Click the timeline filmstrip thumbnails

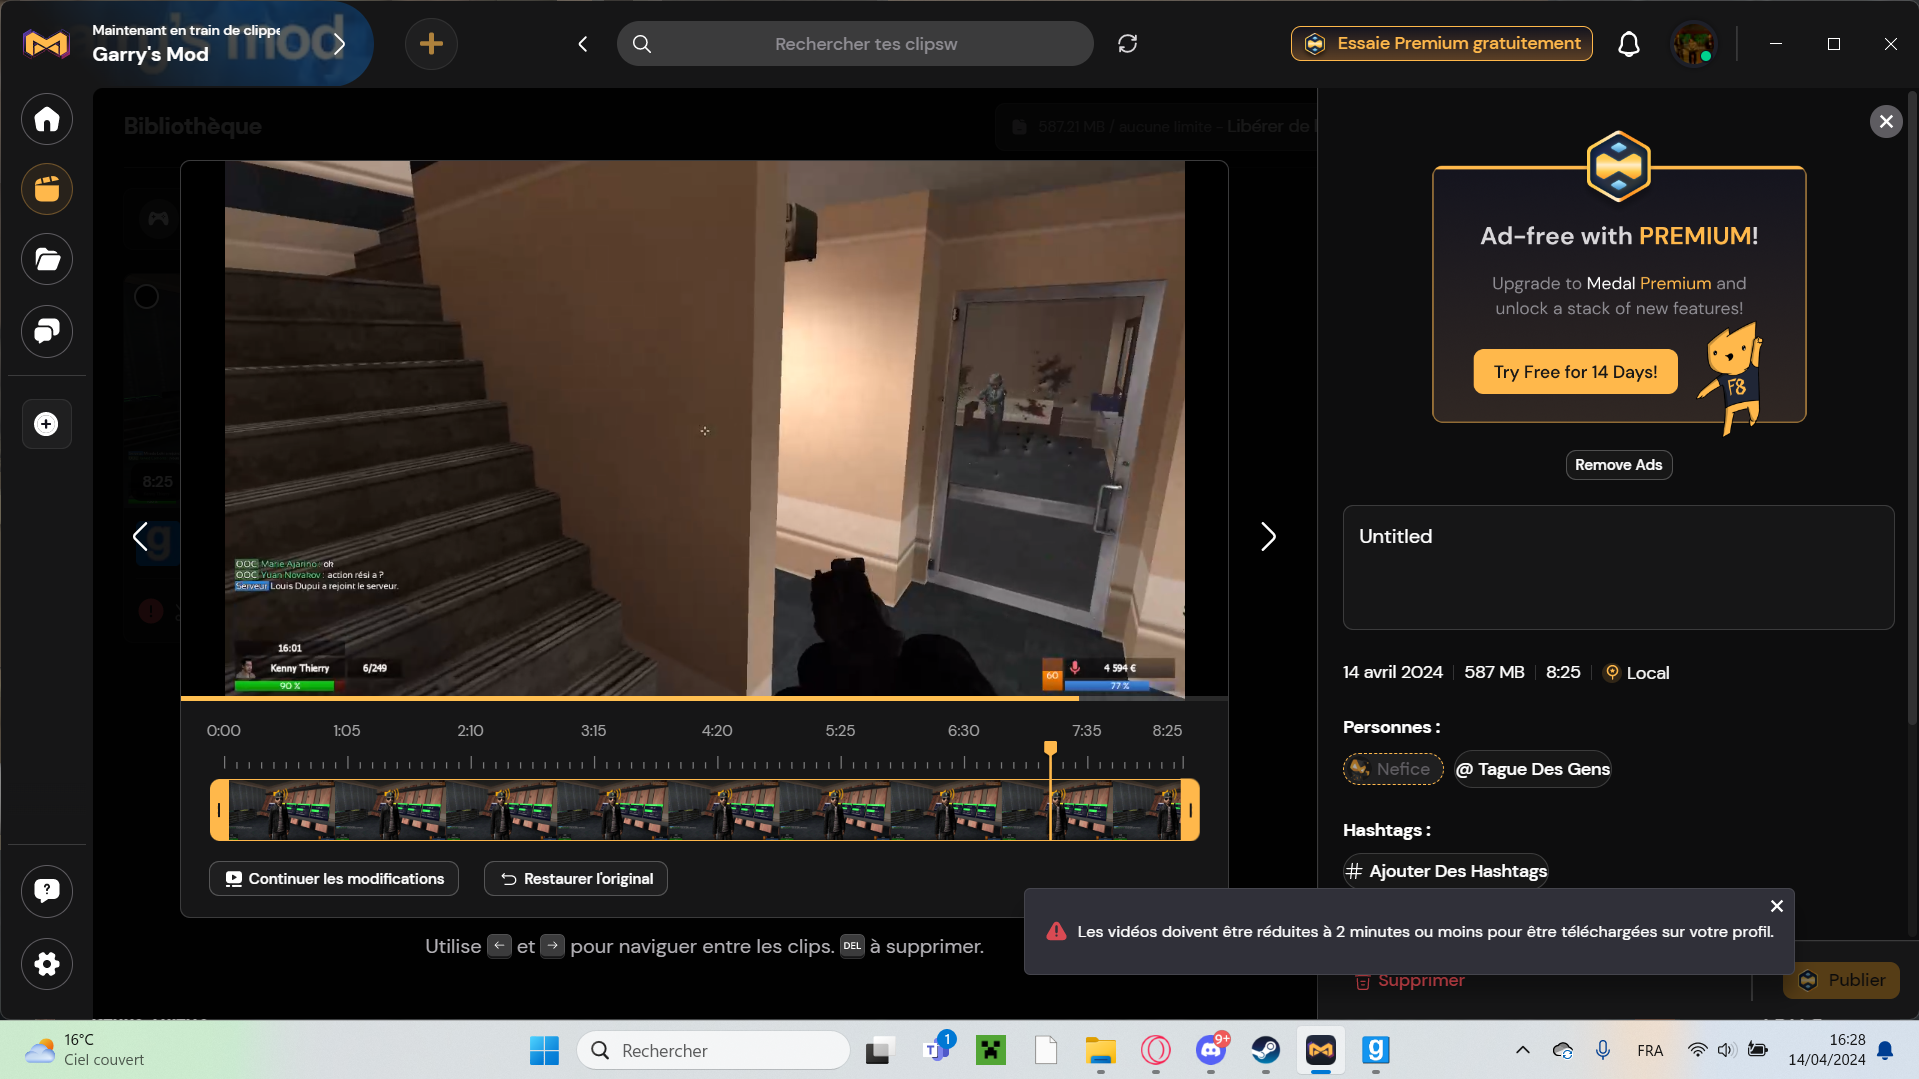(704, 810)
